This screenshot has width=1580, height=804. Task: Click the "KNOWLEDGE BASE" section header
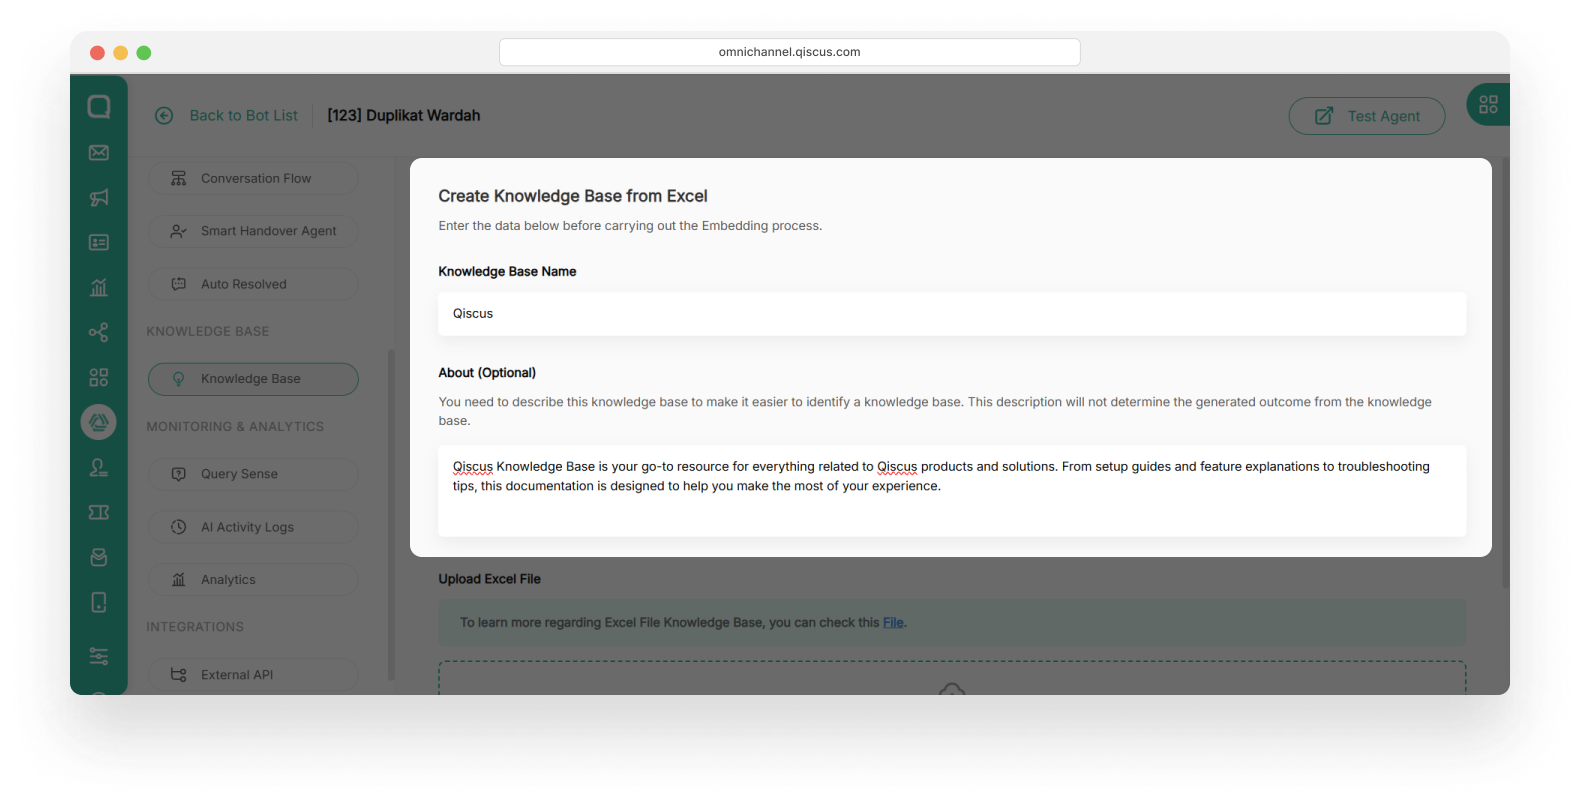(208, 332)
